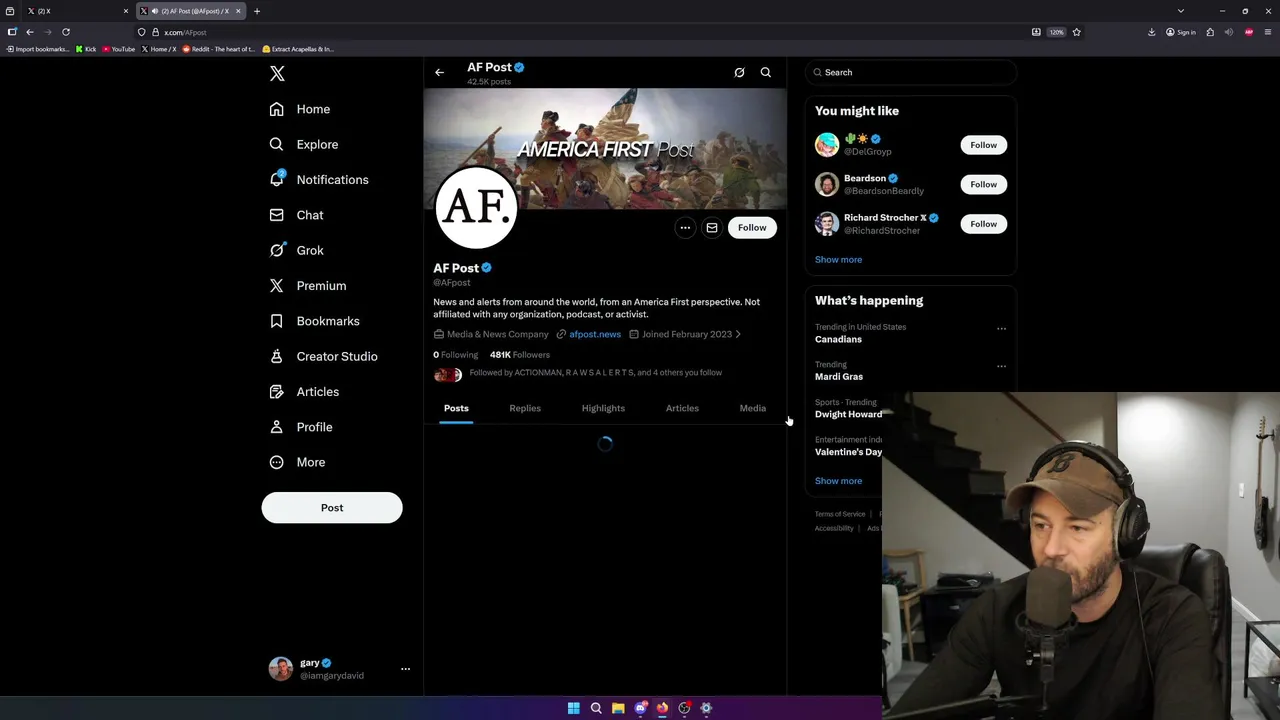1280x720 pixels.
Task: Reload the page
Action: tap(66, 32)
